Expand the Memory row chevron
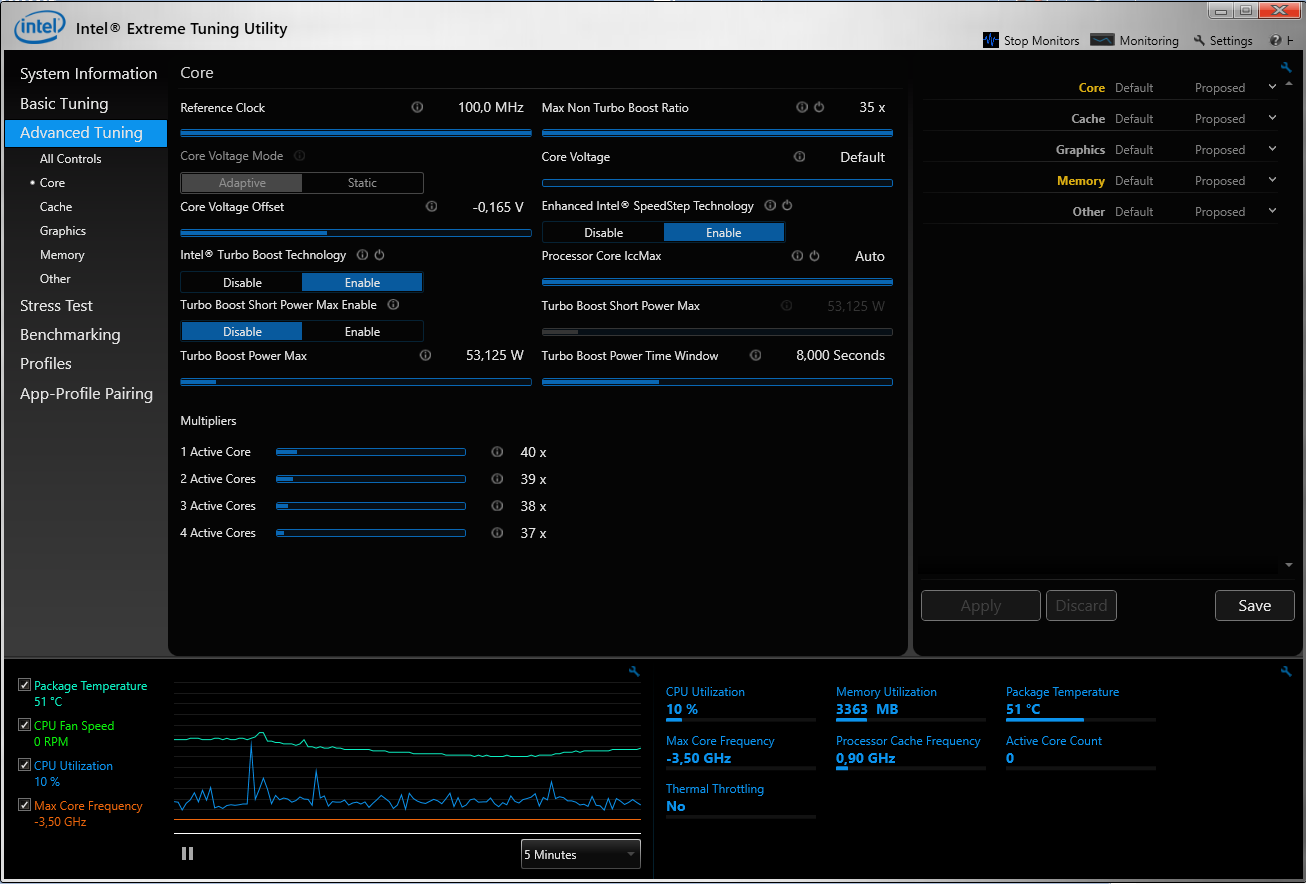The image size is (1306, 884). click(x=1272, y=180)
